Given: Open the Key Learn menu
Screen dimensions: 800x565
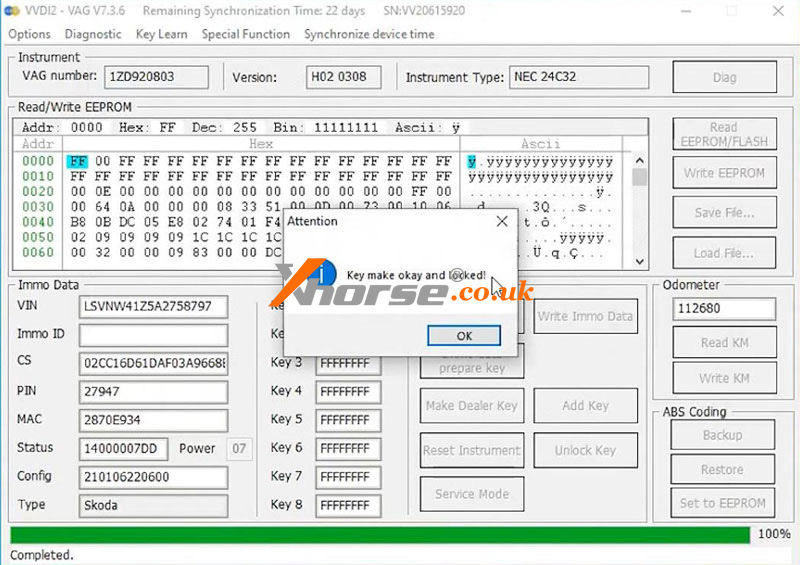Looking at the screenshot, I should (x=161, y=34).
